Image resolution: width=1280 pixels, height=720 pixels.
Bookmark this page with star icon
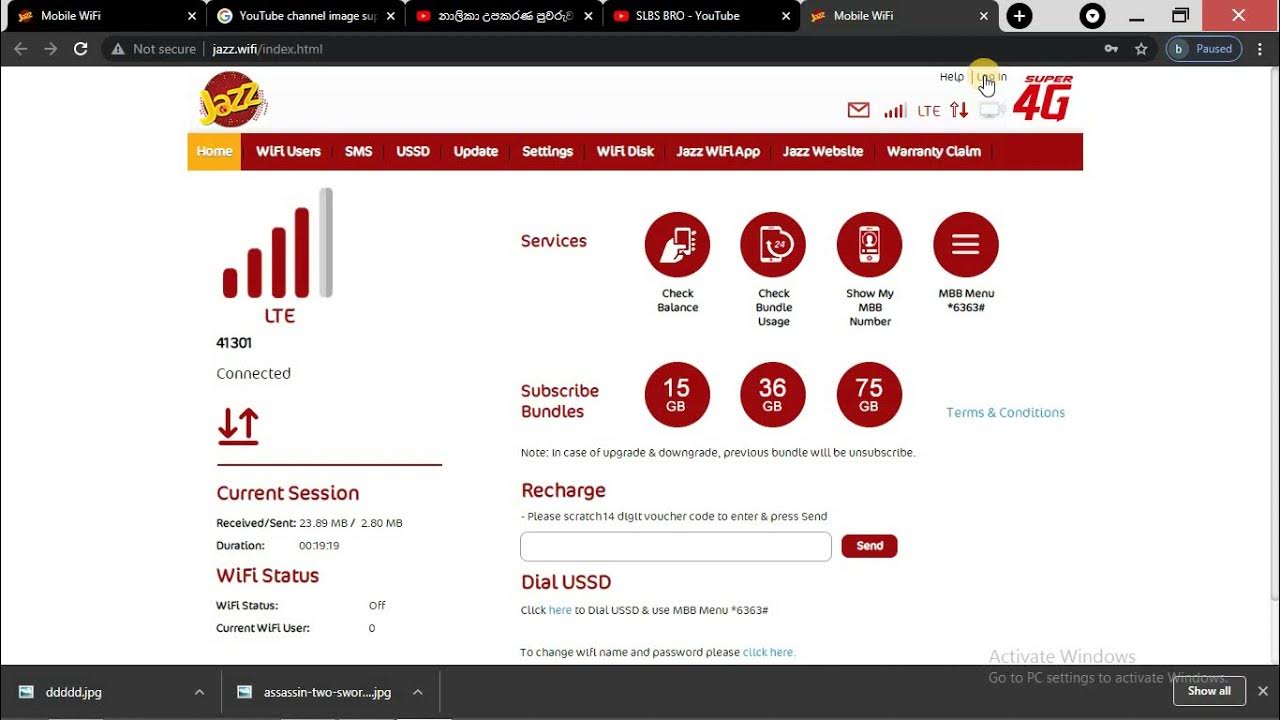[1141, 48]
